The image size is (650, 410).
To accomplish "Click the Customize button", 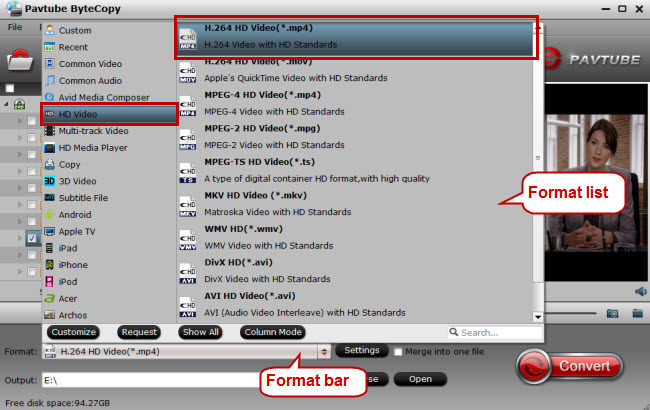I will [73, 332].
